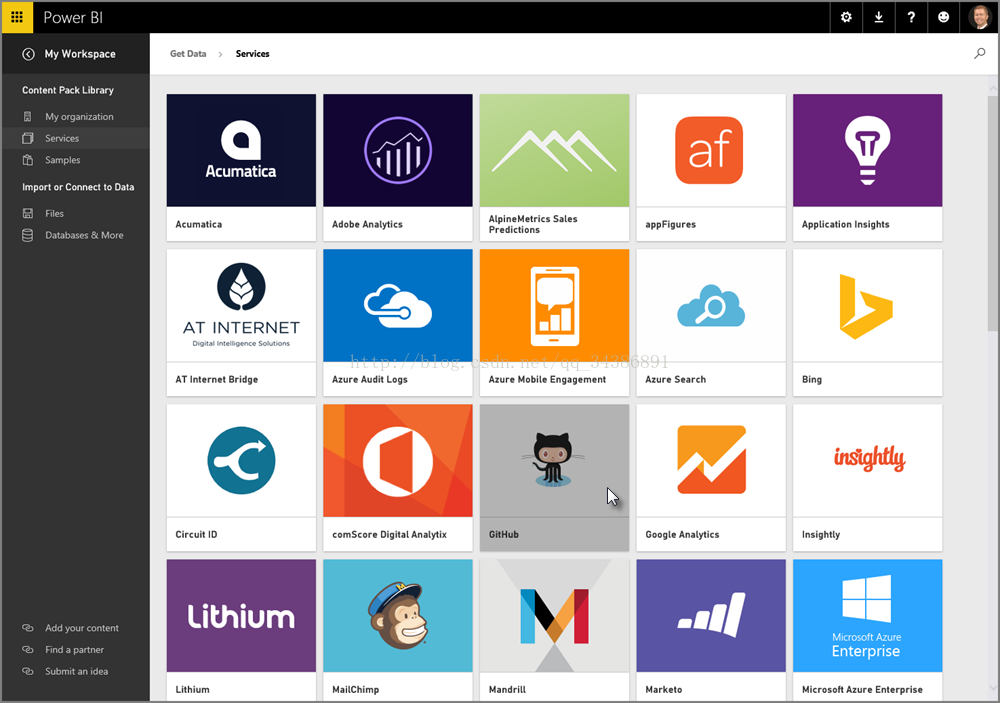Click Import or Connect to Data heading
The image size is (1000, 703).
click(78, 188)
